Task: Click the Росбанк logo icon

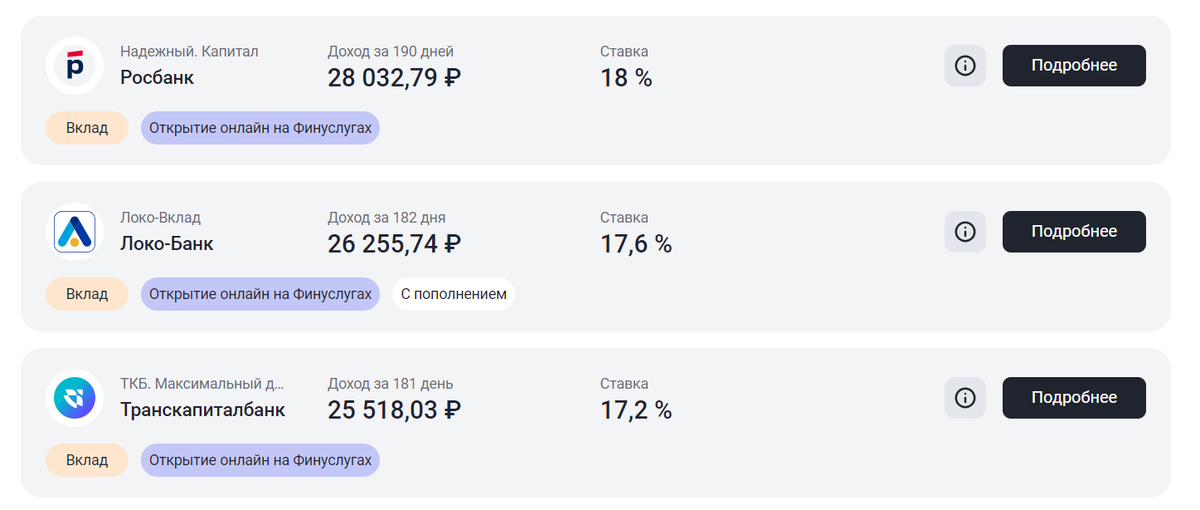Action: tap(75, 65)
